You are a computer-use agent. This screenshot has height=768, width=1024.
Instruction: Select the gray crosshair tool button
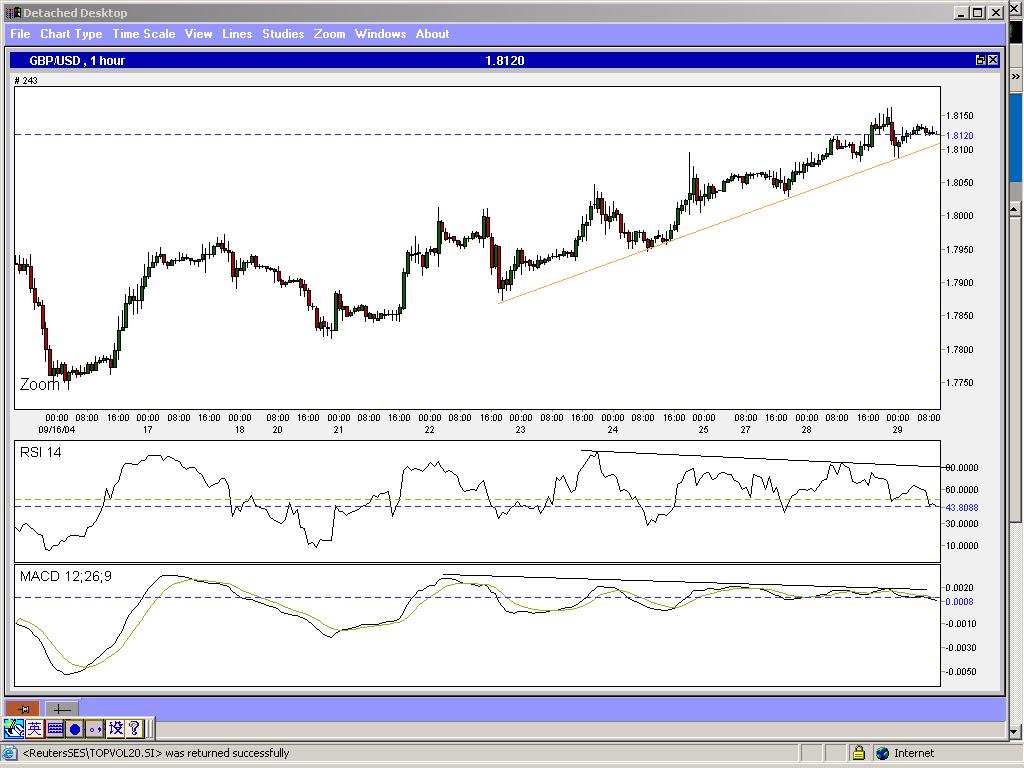click(x=61, y=709)
